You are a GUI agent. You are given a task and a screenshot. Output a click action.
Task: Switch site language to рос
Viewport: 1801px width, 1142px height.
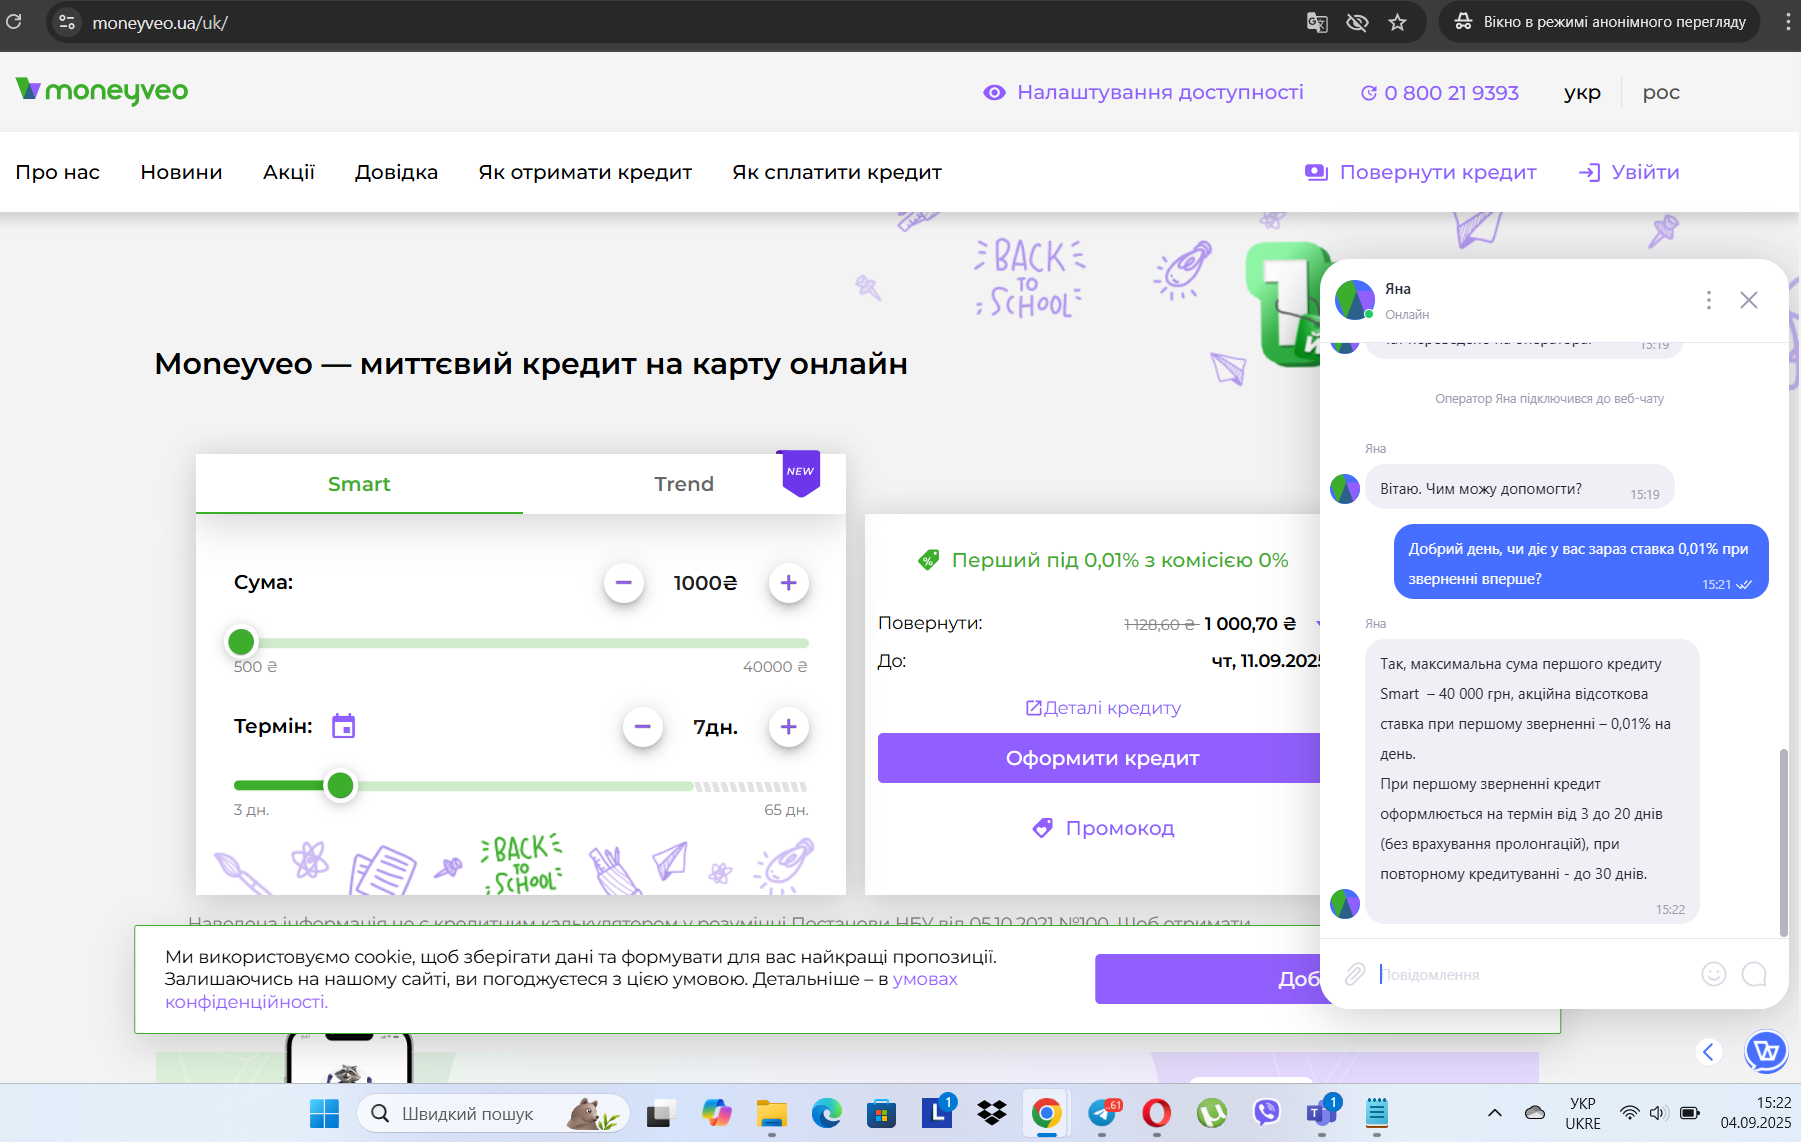(1661, 92)
